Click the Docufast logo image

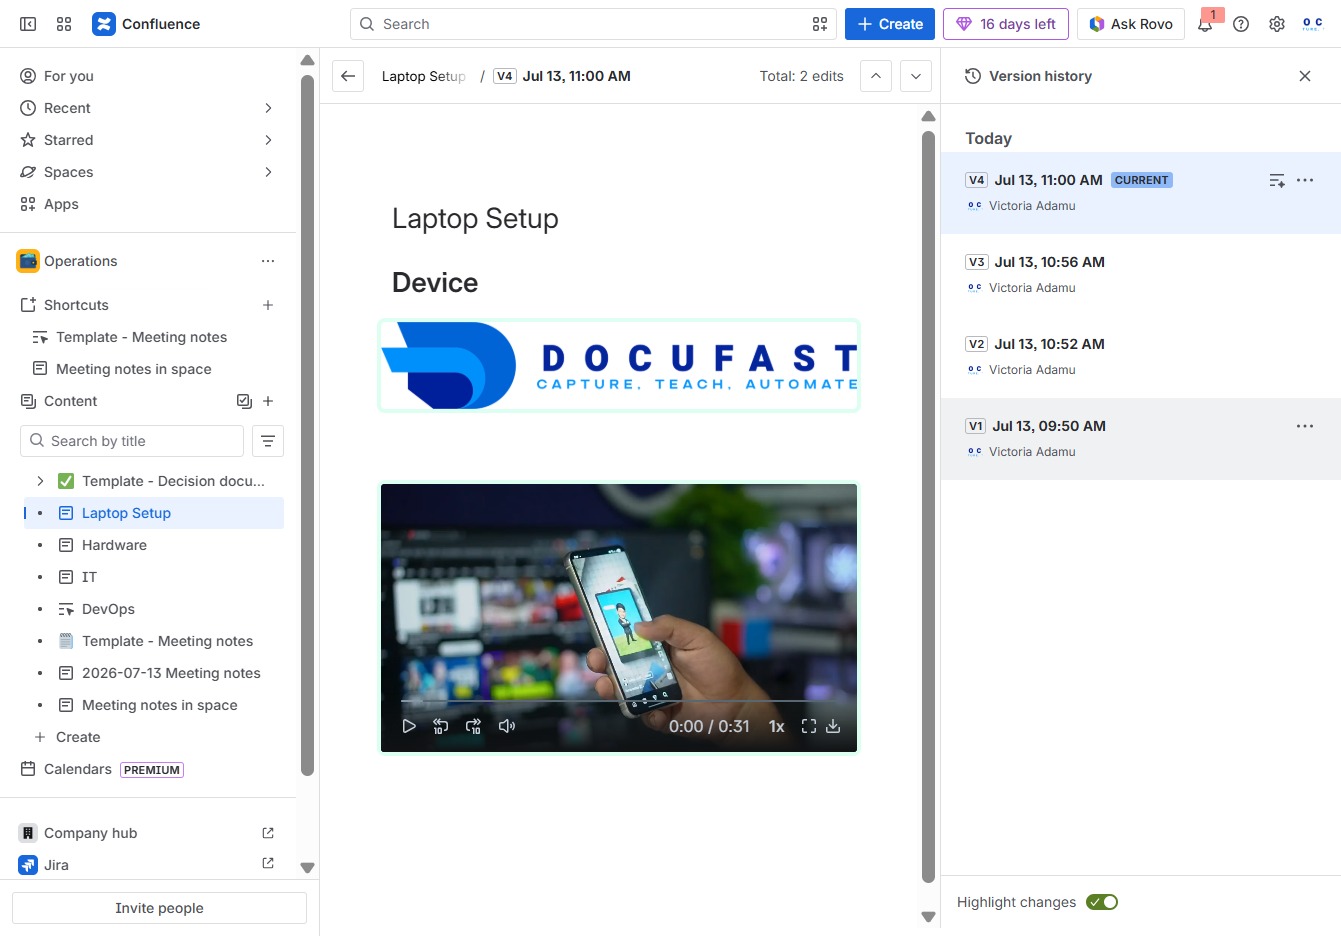point(619,365)
